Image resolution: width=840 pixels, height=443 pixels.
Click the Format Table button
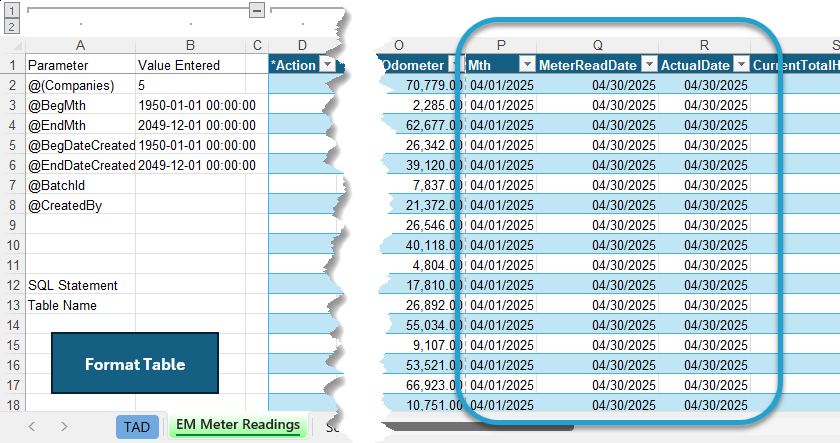[135, 364]
